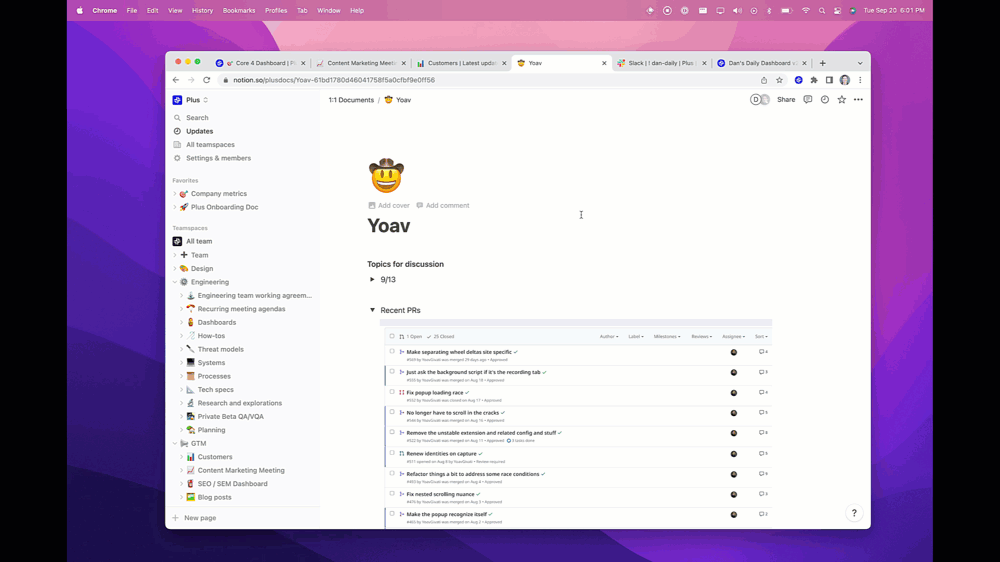This screenshot has height=562, width=1000.
Task: Expand the Dashboards page in sidebar
Action: coord(181,323)
